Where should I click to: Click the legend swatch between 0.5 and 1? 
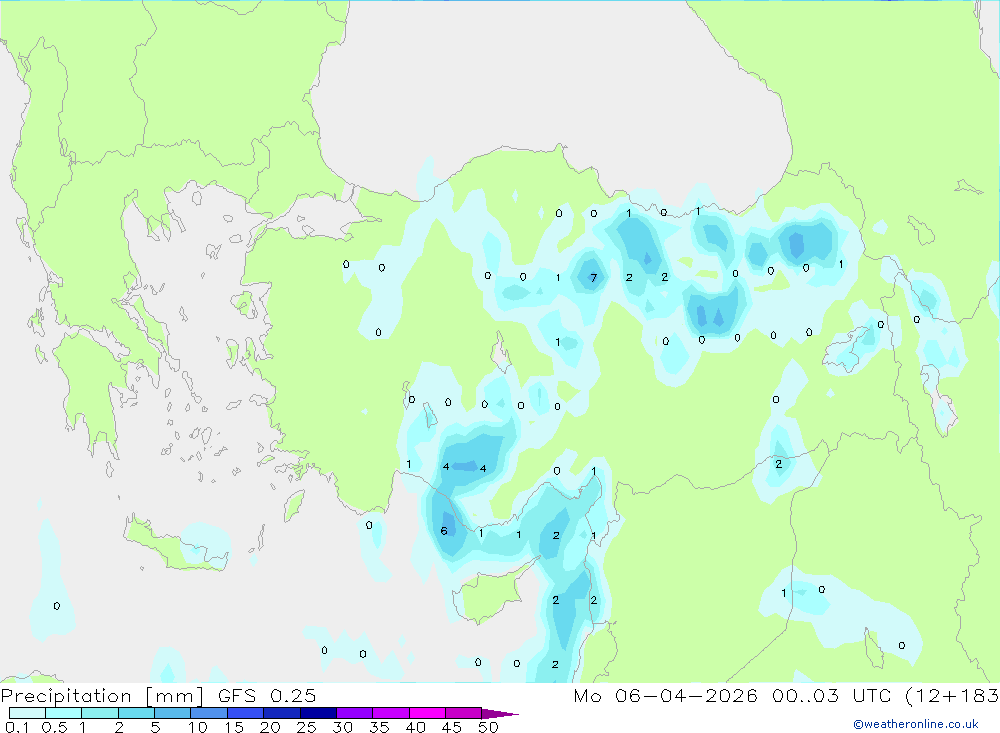[x=64, y=713]
